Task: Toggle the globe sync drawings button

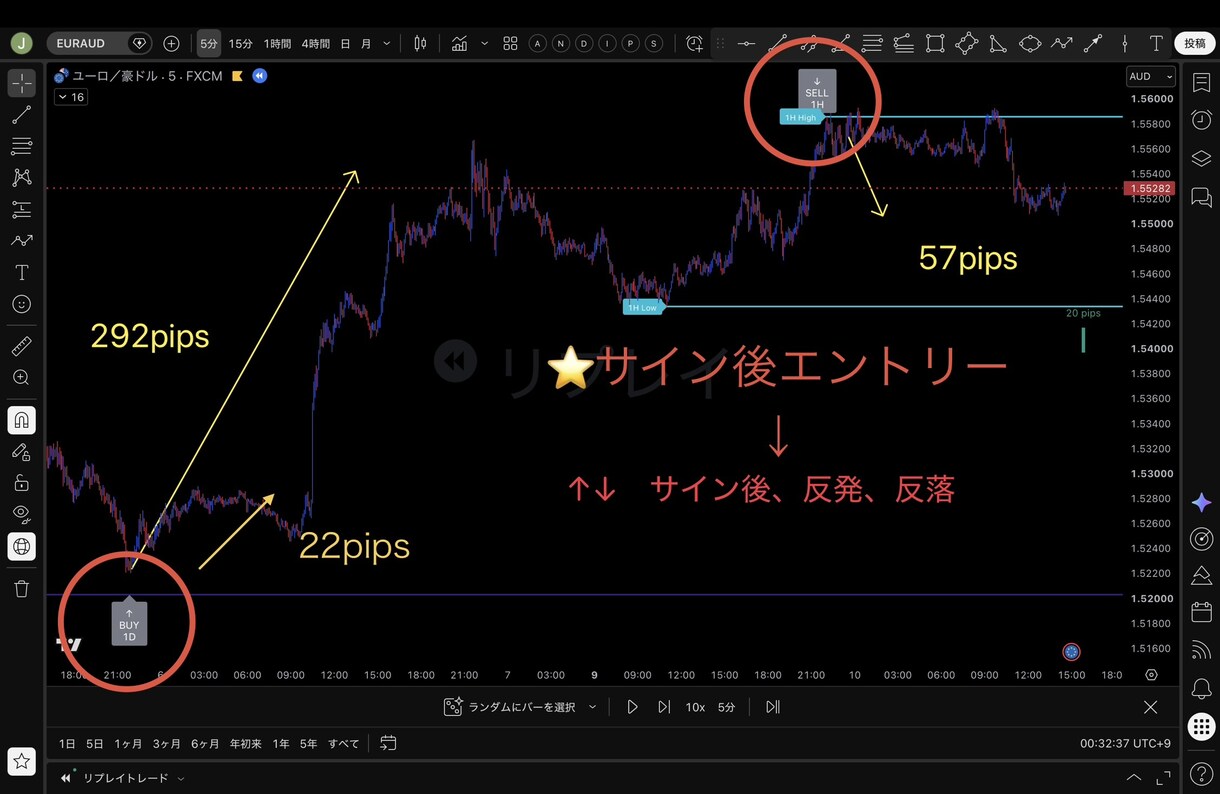Action: pos(21,546)
